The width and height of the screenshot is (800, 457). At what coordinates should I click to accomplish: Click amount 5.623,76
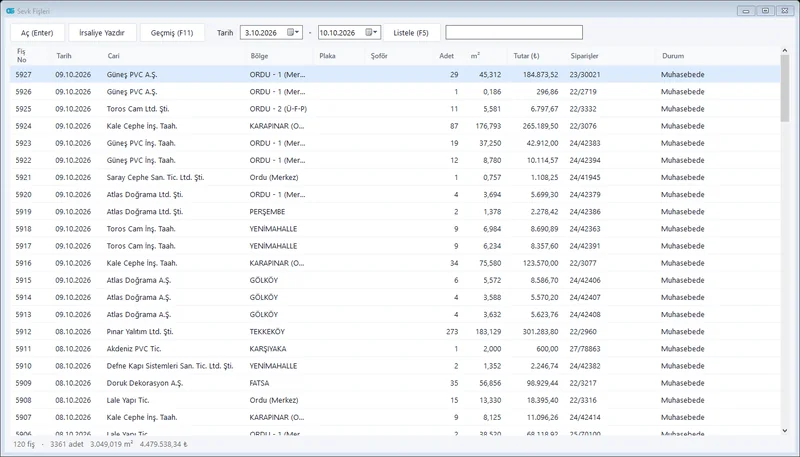pos(544,315)
